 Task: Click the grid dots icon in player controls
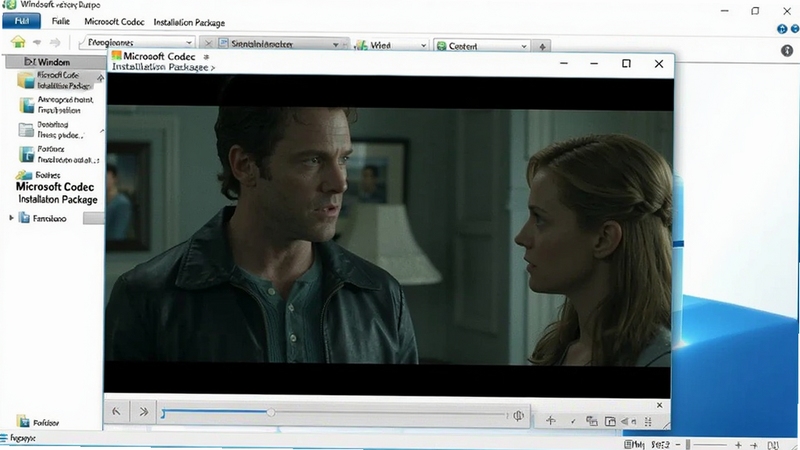click(648, 421)
